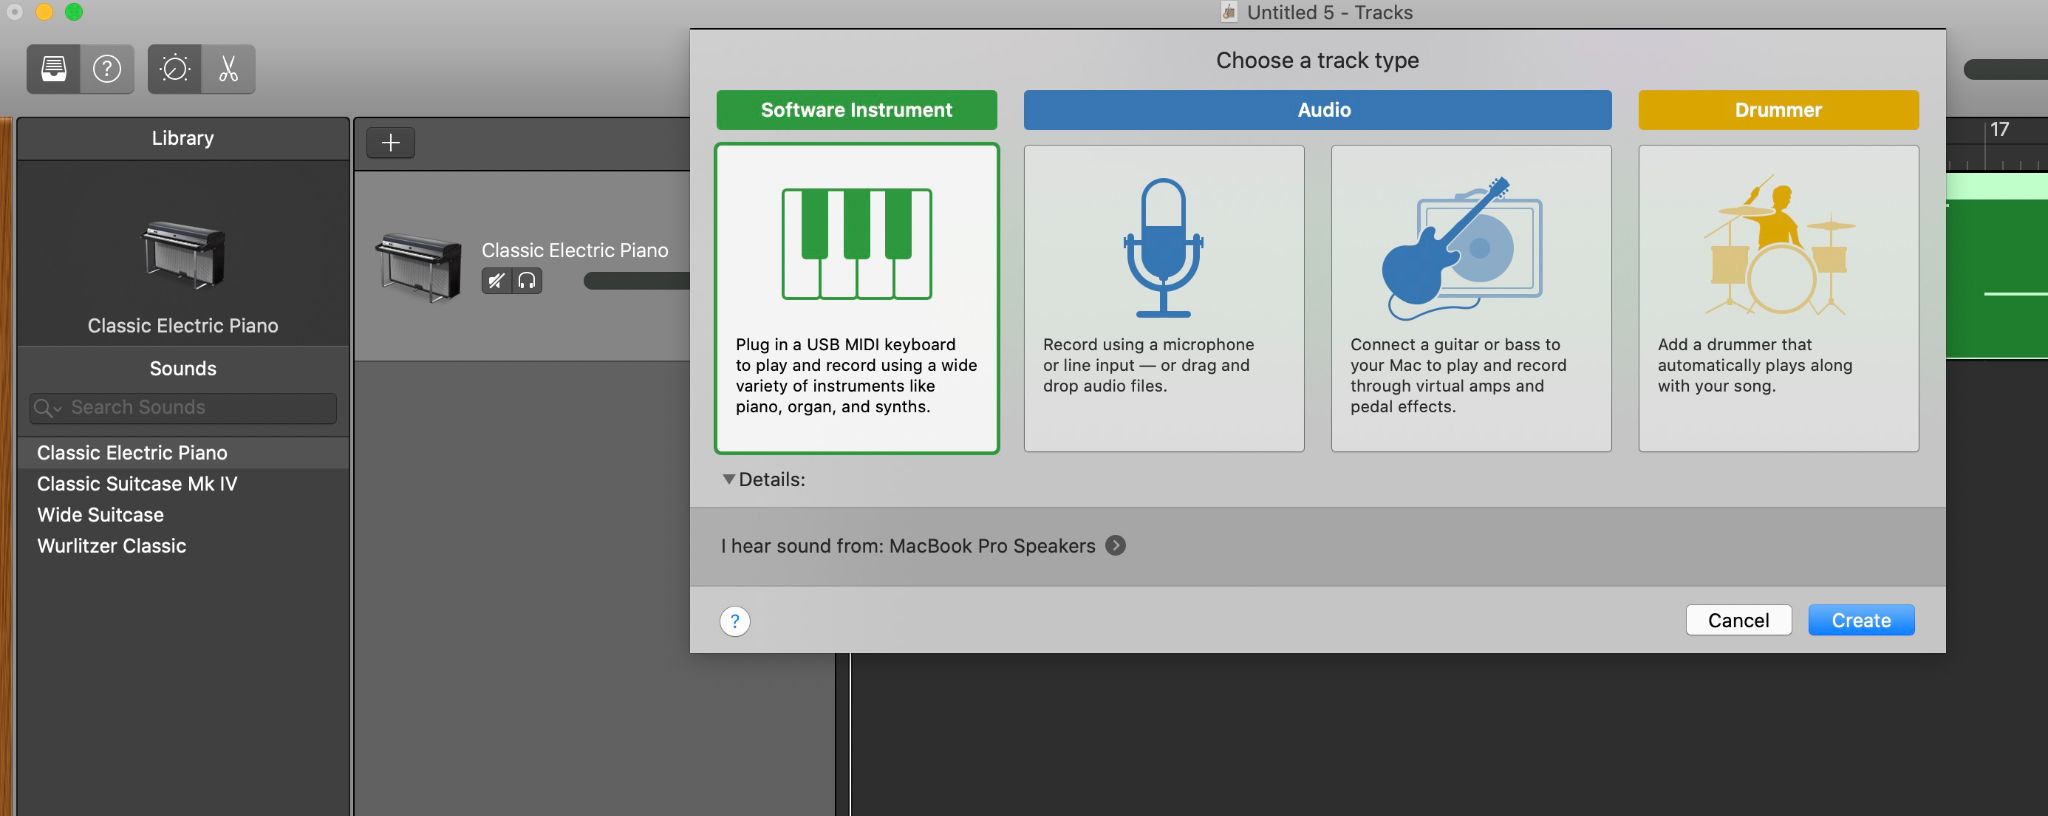Select the microphone audio track tile
The height and width of the screenshot is (816, 2048).
coord(1163,298)
